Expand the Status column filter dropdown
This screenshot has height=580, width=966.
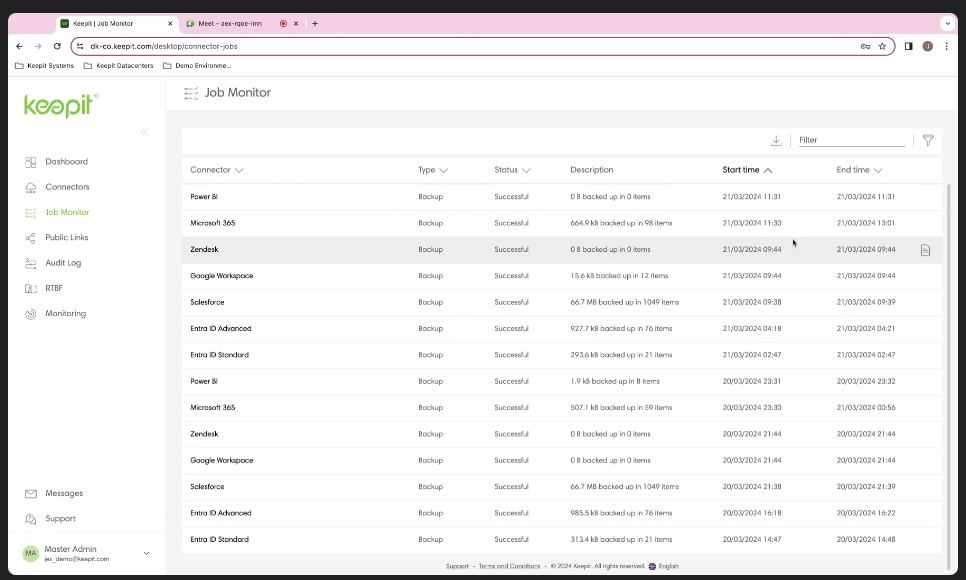pyautogui.click(x=526, y=171)
